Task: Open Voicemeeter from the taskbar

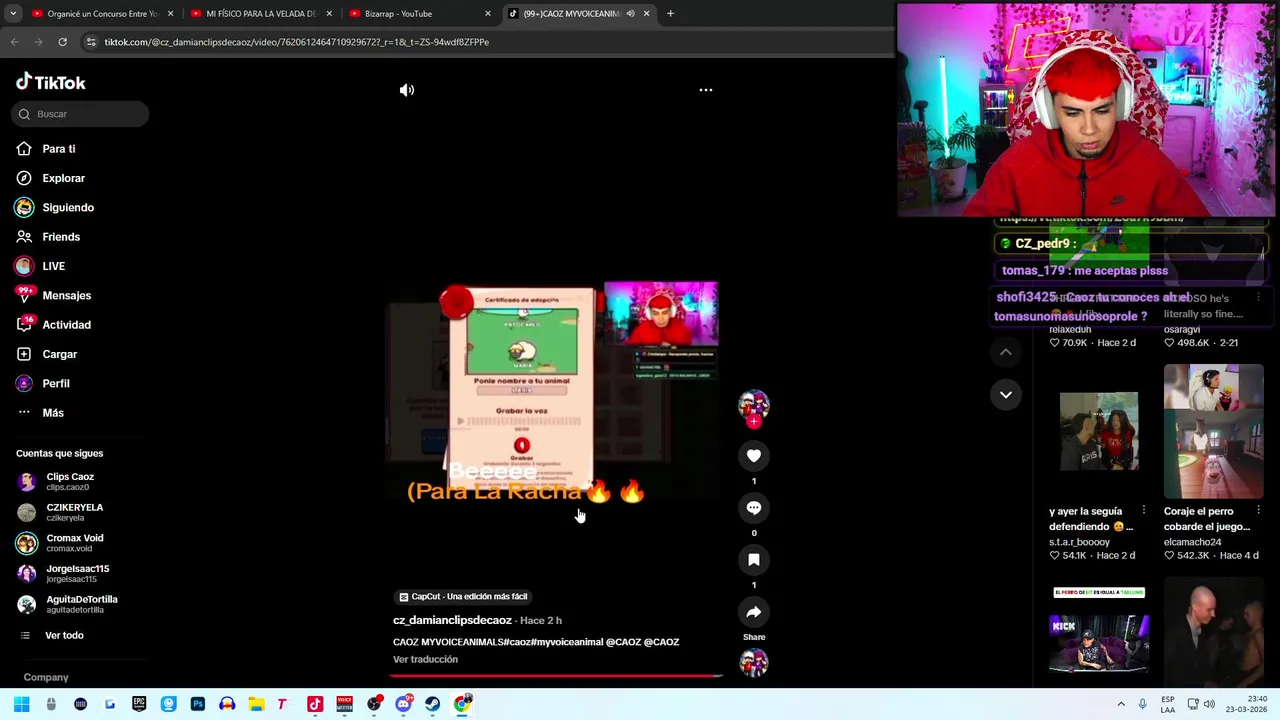Action: [344, 704]
